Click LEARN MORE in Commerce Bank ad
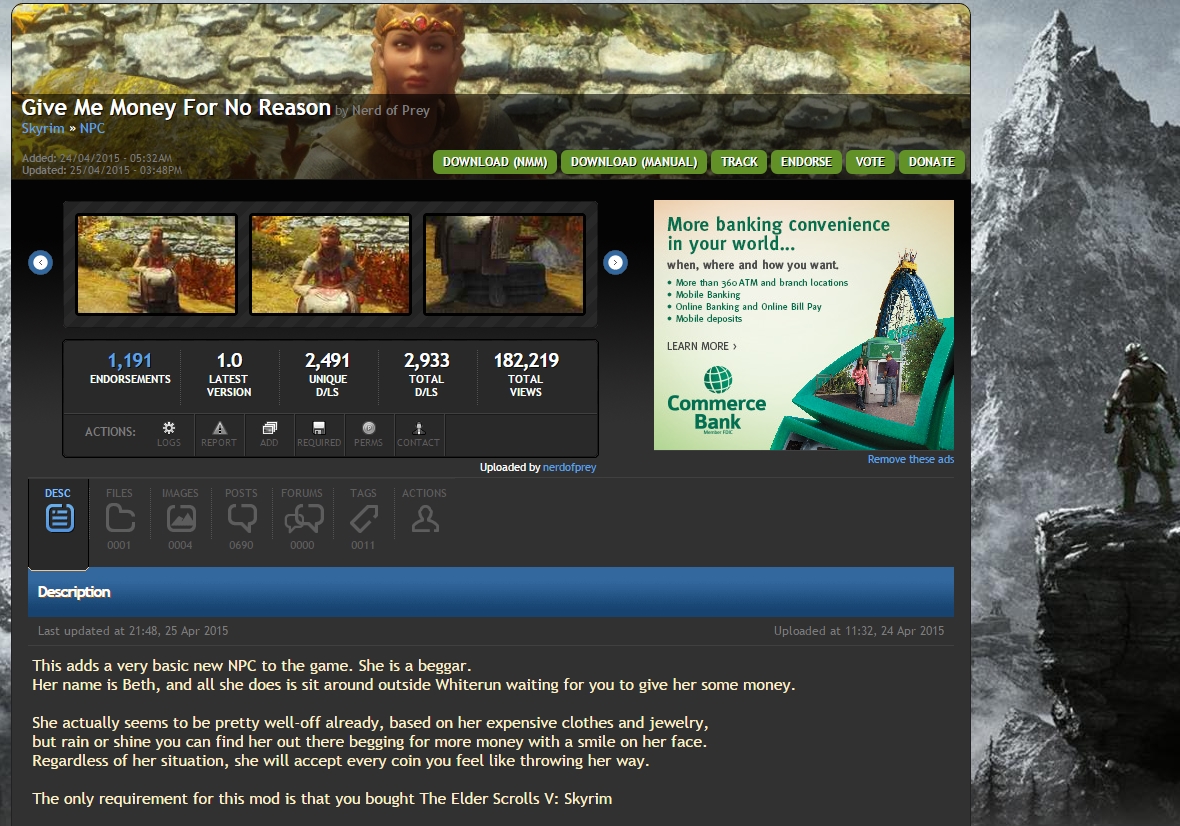 click(x=701, y=346)
